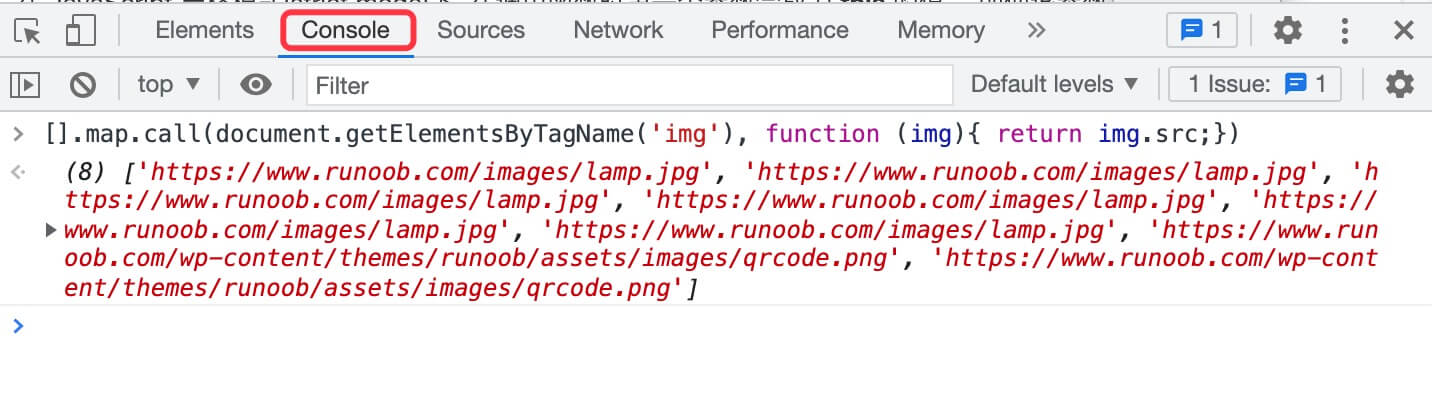This screenshot has height=406, width=1432.
Task: Click the messages badge showing 1
Action: 1201,31
